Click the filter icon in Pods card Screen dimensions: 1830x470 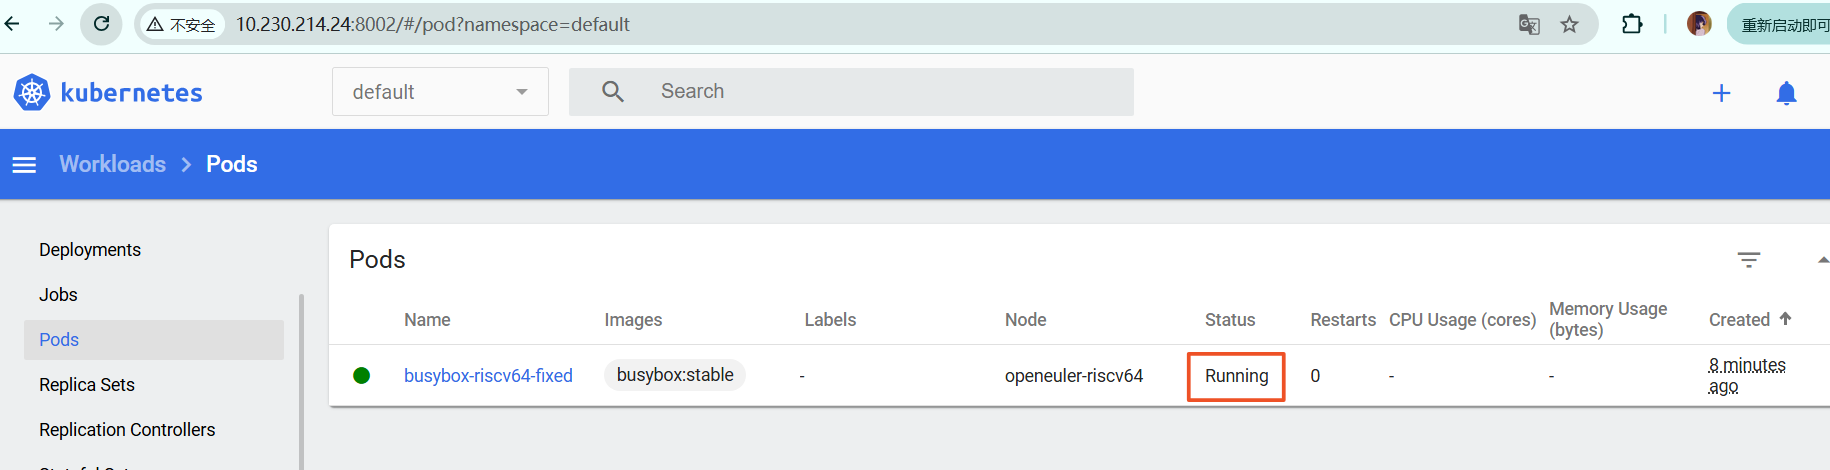coord(1748,260)
